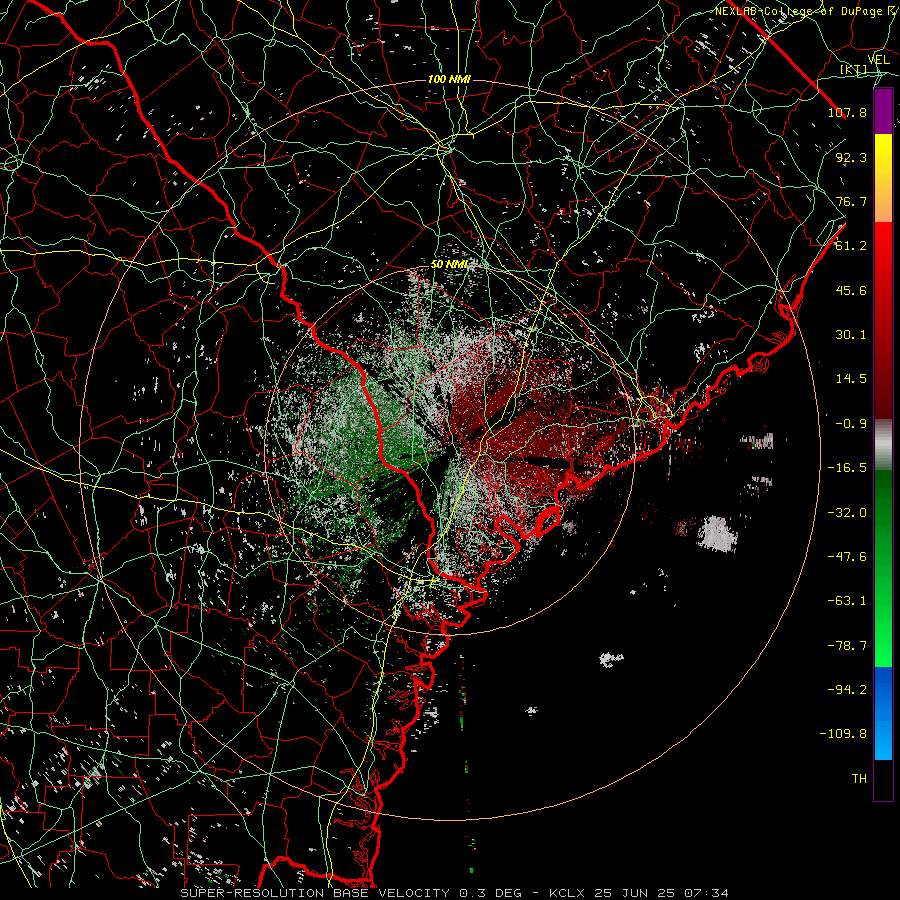Viewport: 900px width, 900px height.
Task: Click the -94.2 velocity scale value
Action: point(847,690)
